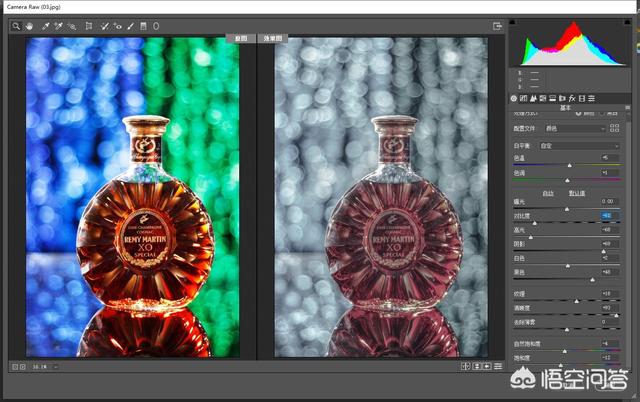
Task: Open the Lens Corrections panel icon
Action: point(562,98)
